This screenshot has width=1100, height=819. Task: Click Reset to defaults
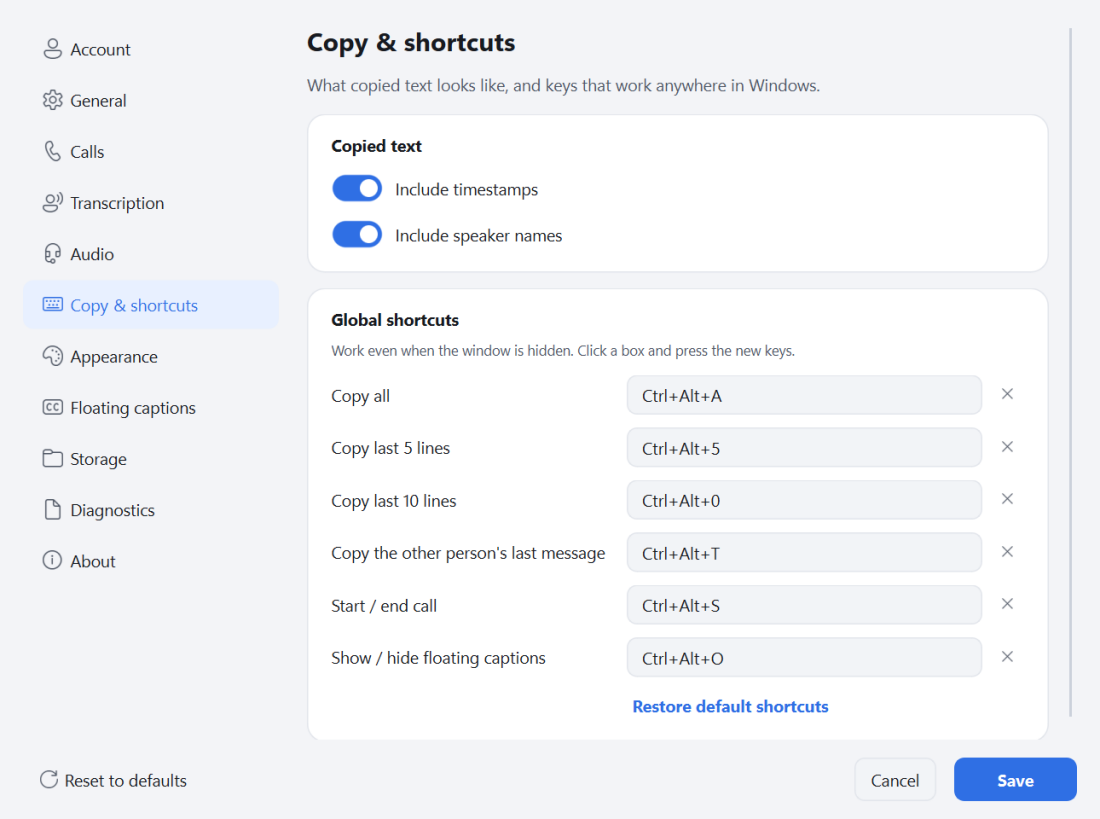114,780
